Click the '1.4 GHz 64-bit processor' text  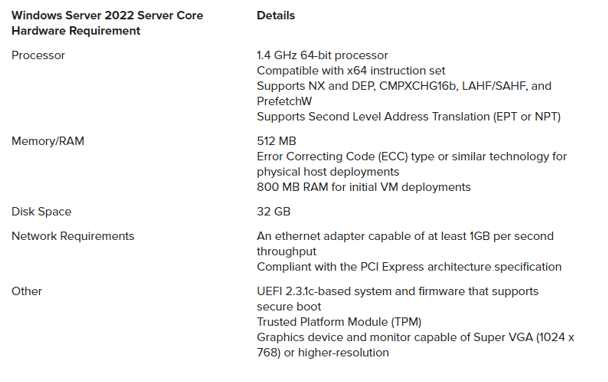[x=322, y=55]
